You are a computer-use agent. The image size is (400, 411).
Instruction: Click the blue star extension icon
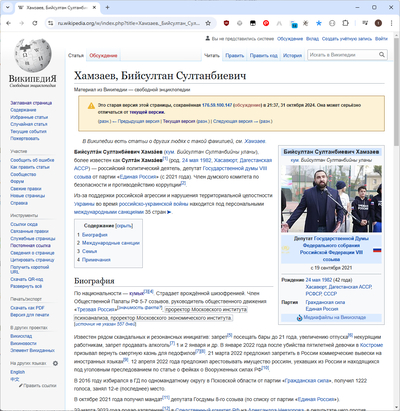point(319,23)
